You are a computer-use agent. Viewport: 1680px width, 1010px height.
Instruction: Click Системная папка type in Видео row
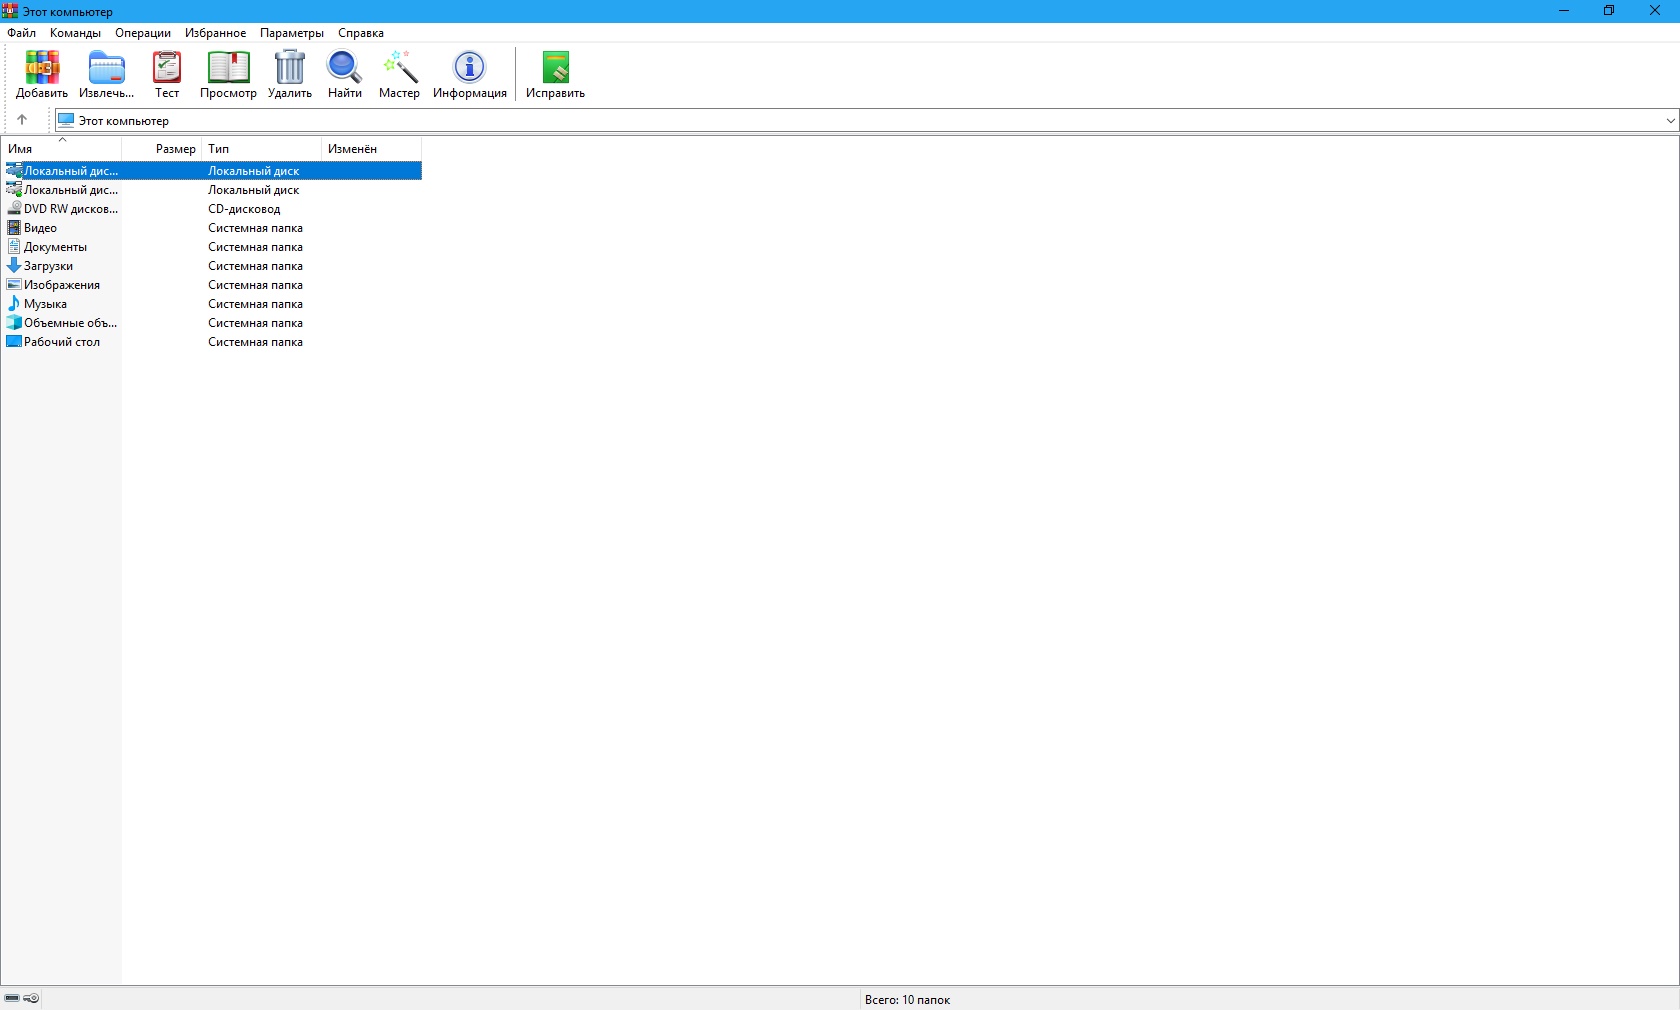[255, 228]
